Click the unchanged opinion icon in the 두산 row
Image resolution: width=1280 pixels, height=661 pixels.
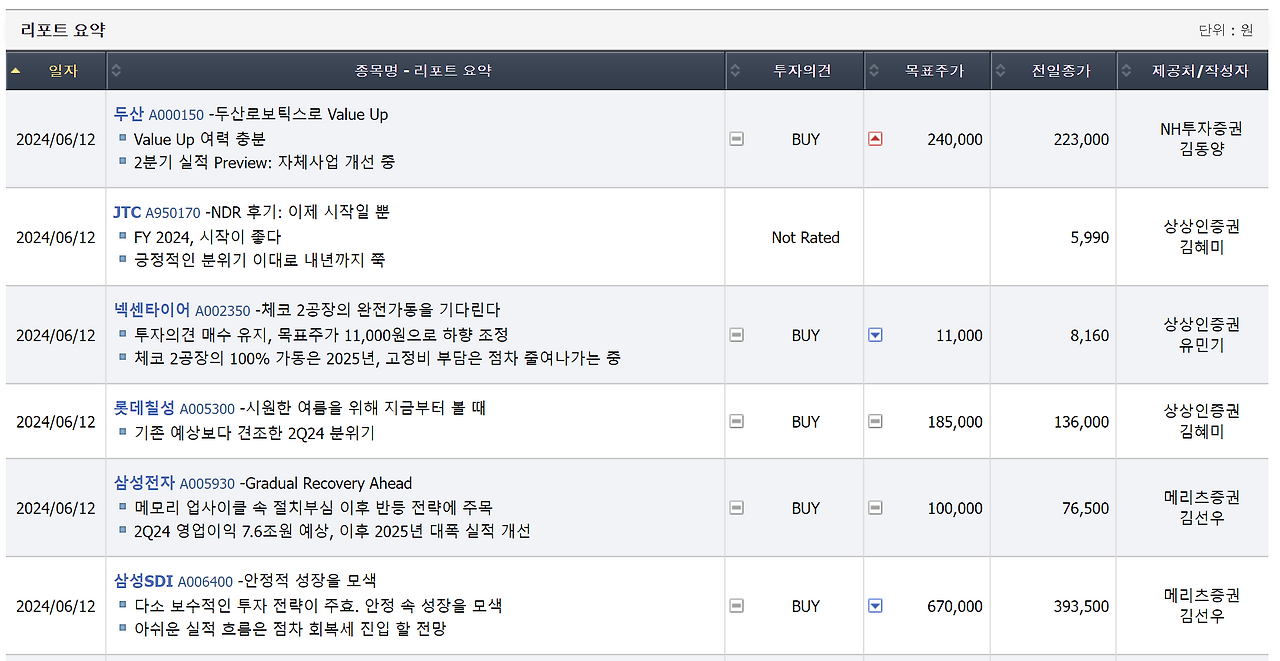(737, 139)
